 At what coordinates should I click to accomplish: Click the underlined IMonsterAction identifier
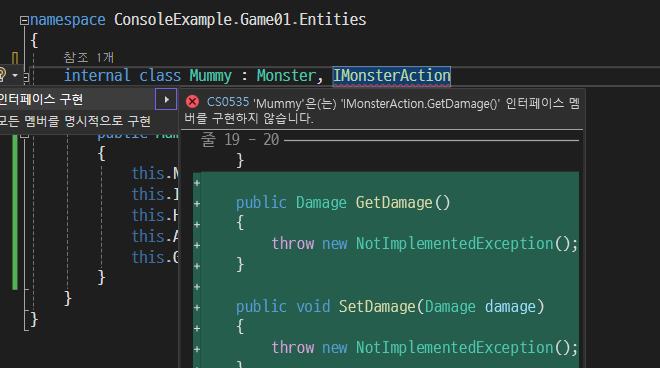pyautogui.click(x=392, y=76)
